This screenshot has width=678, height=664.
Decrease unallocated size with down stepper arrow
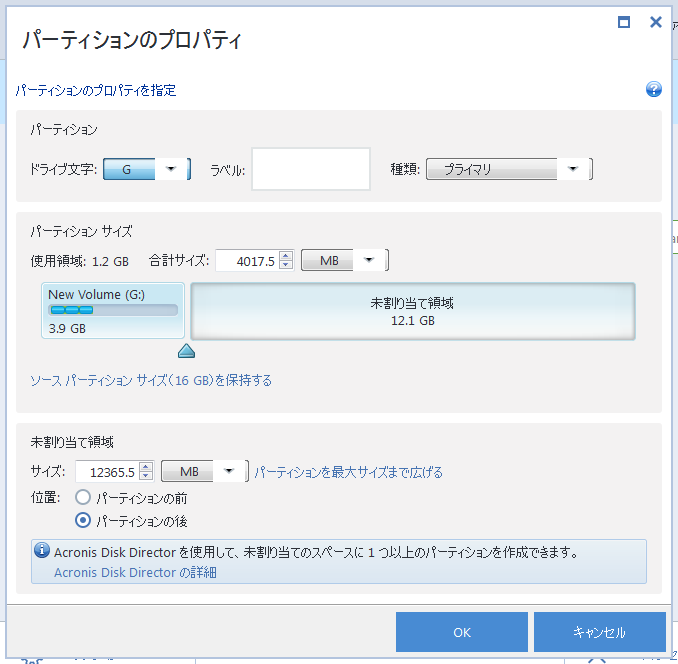pos(147,476)
